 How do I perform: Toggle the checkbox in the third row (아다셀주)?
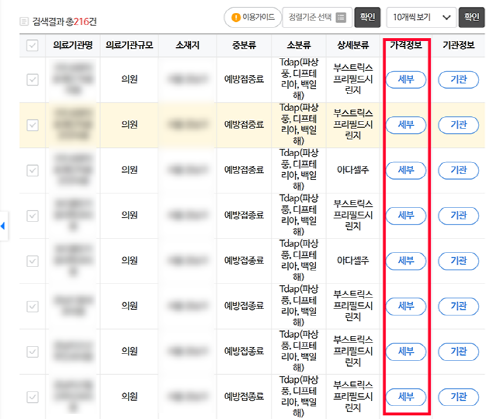32,170
